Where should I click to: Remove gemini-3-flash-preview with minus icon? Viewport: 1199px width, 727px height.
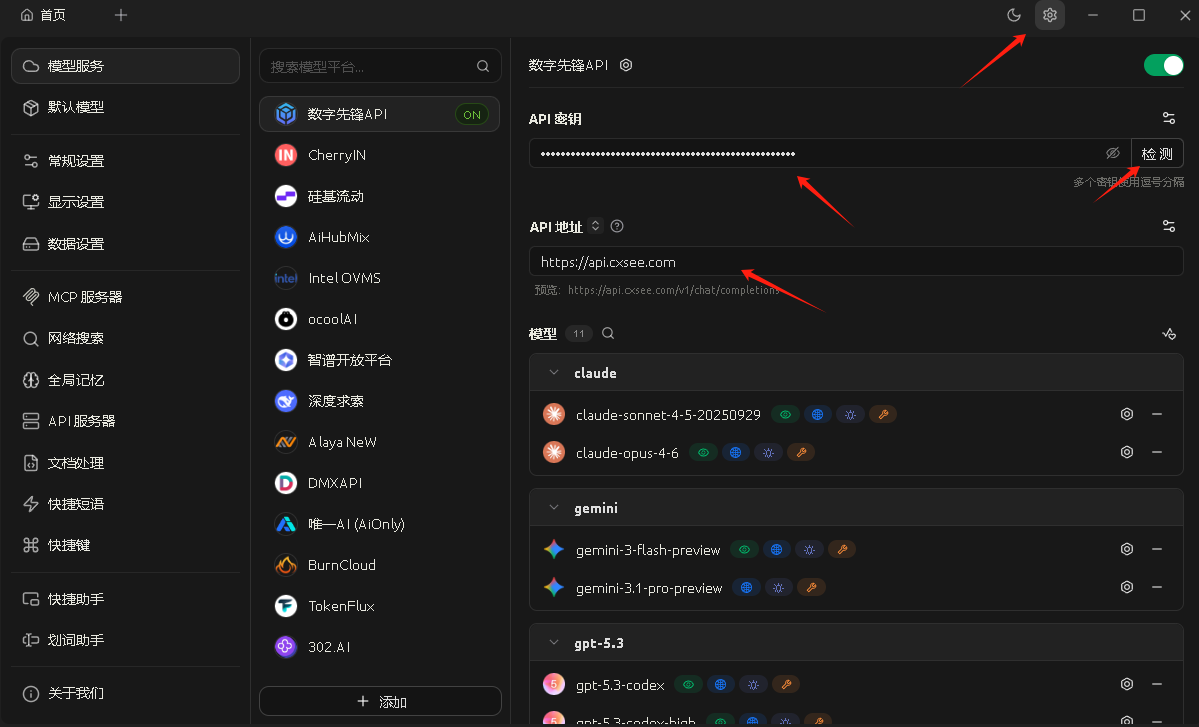[1157, 549]
